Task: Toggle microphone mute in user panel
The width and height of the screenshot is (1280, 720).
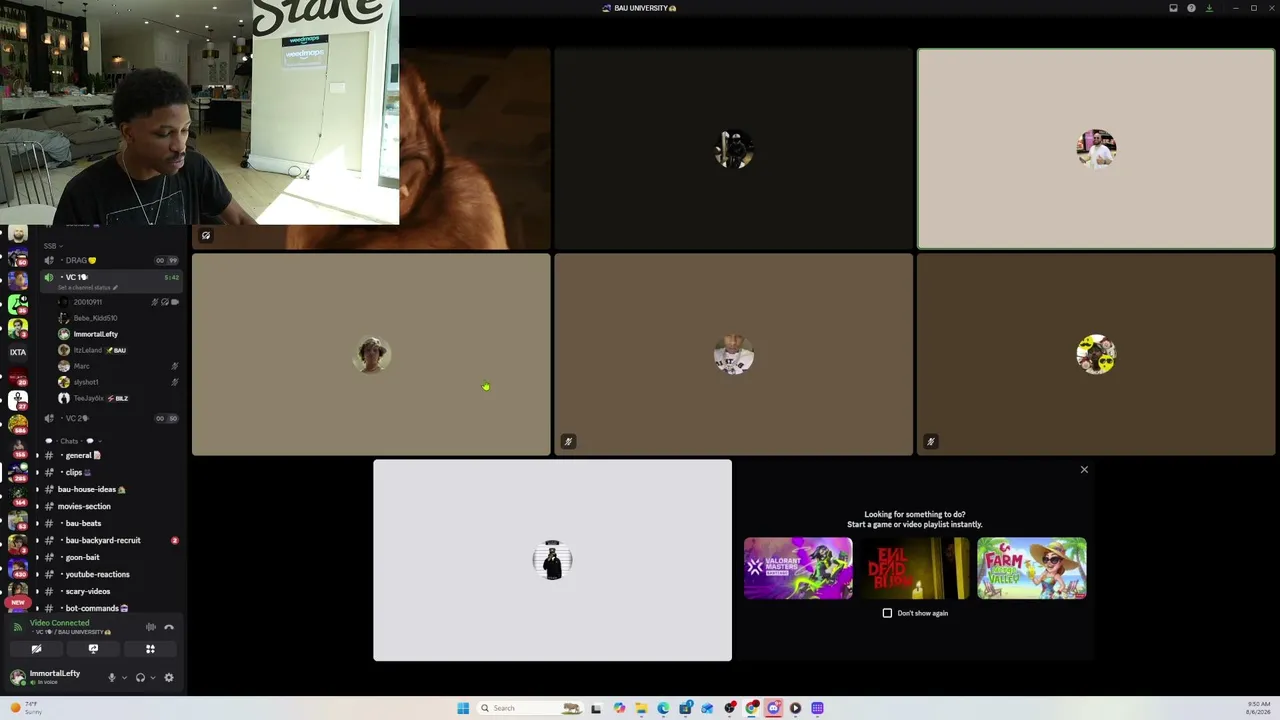Action: (111, 677)
